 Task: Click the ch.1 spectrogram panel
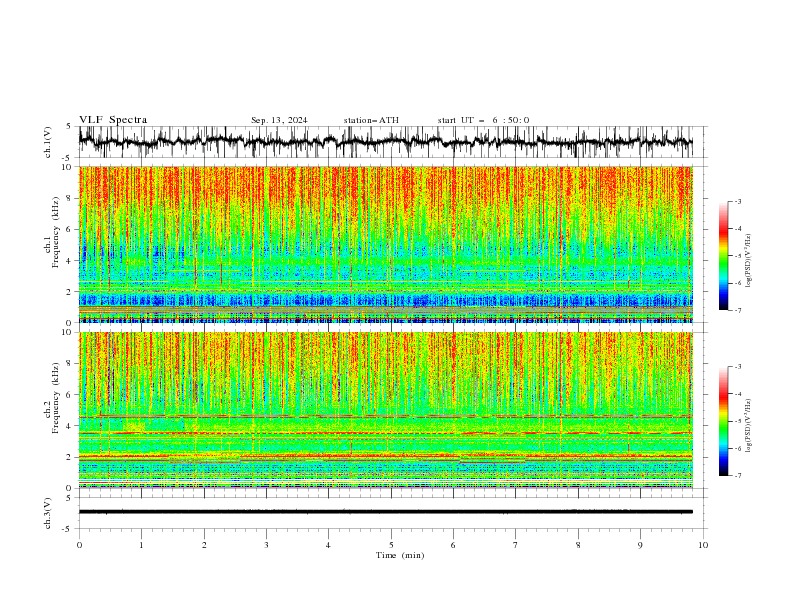[385, 244]
